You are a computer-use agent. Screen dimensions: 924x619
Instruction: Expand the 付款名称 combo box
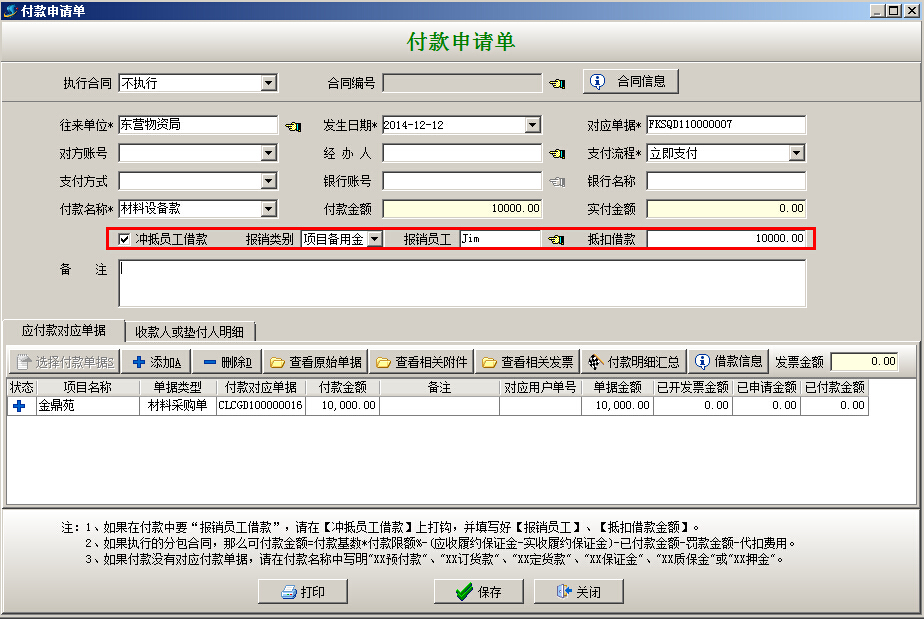[268, 209]
